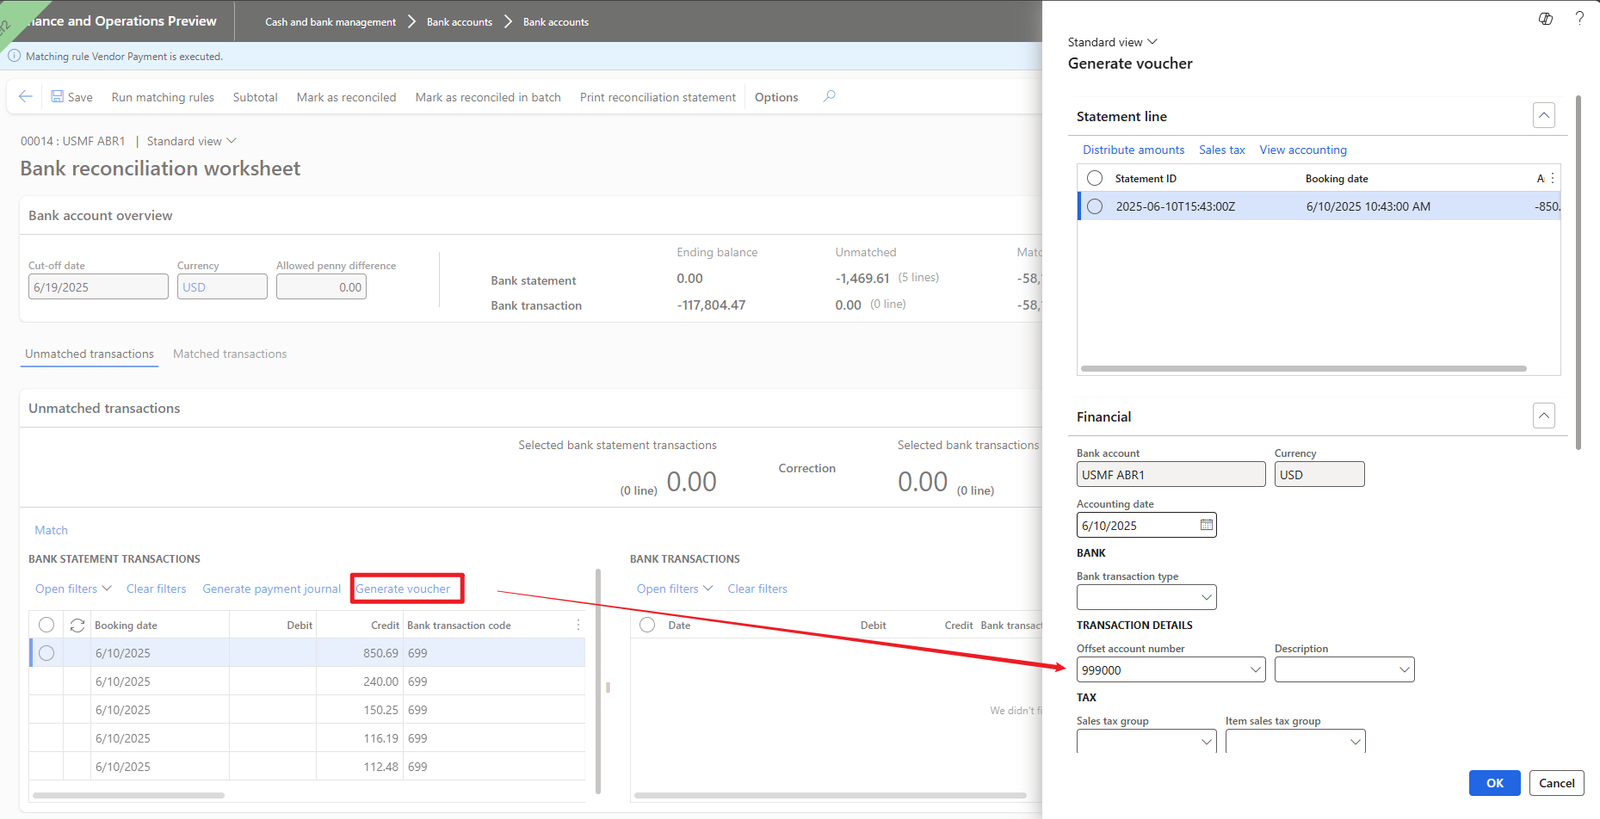Open Distribute amounts link
This screenshot has height=819, width=1600.
tap(1133, 150)
